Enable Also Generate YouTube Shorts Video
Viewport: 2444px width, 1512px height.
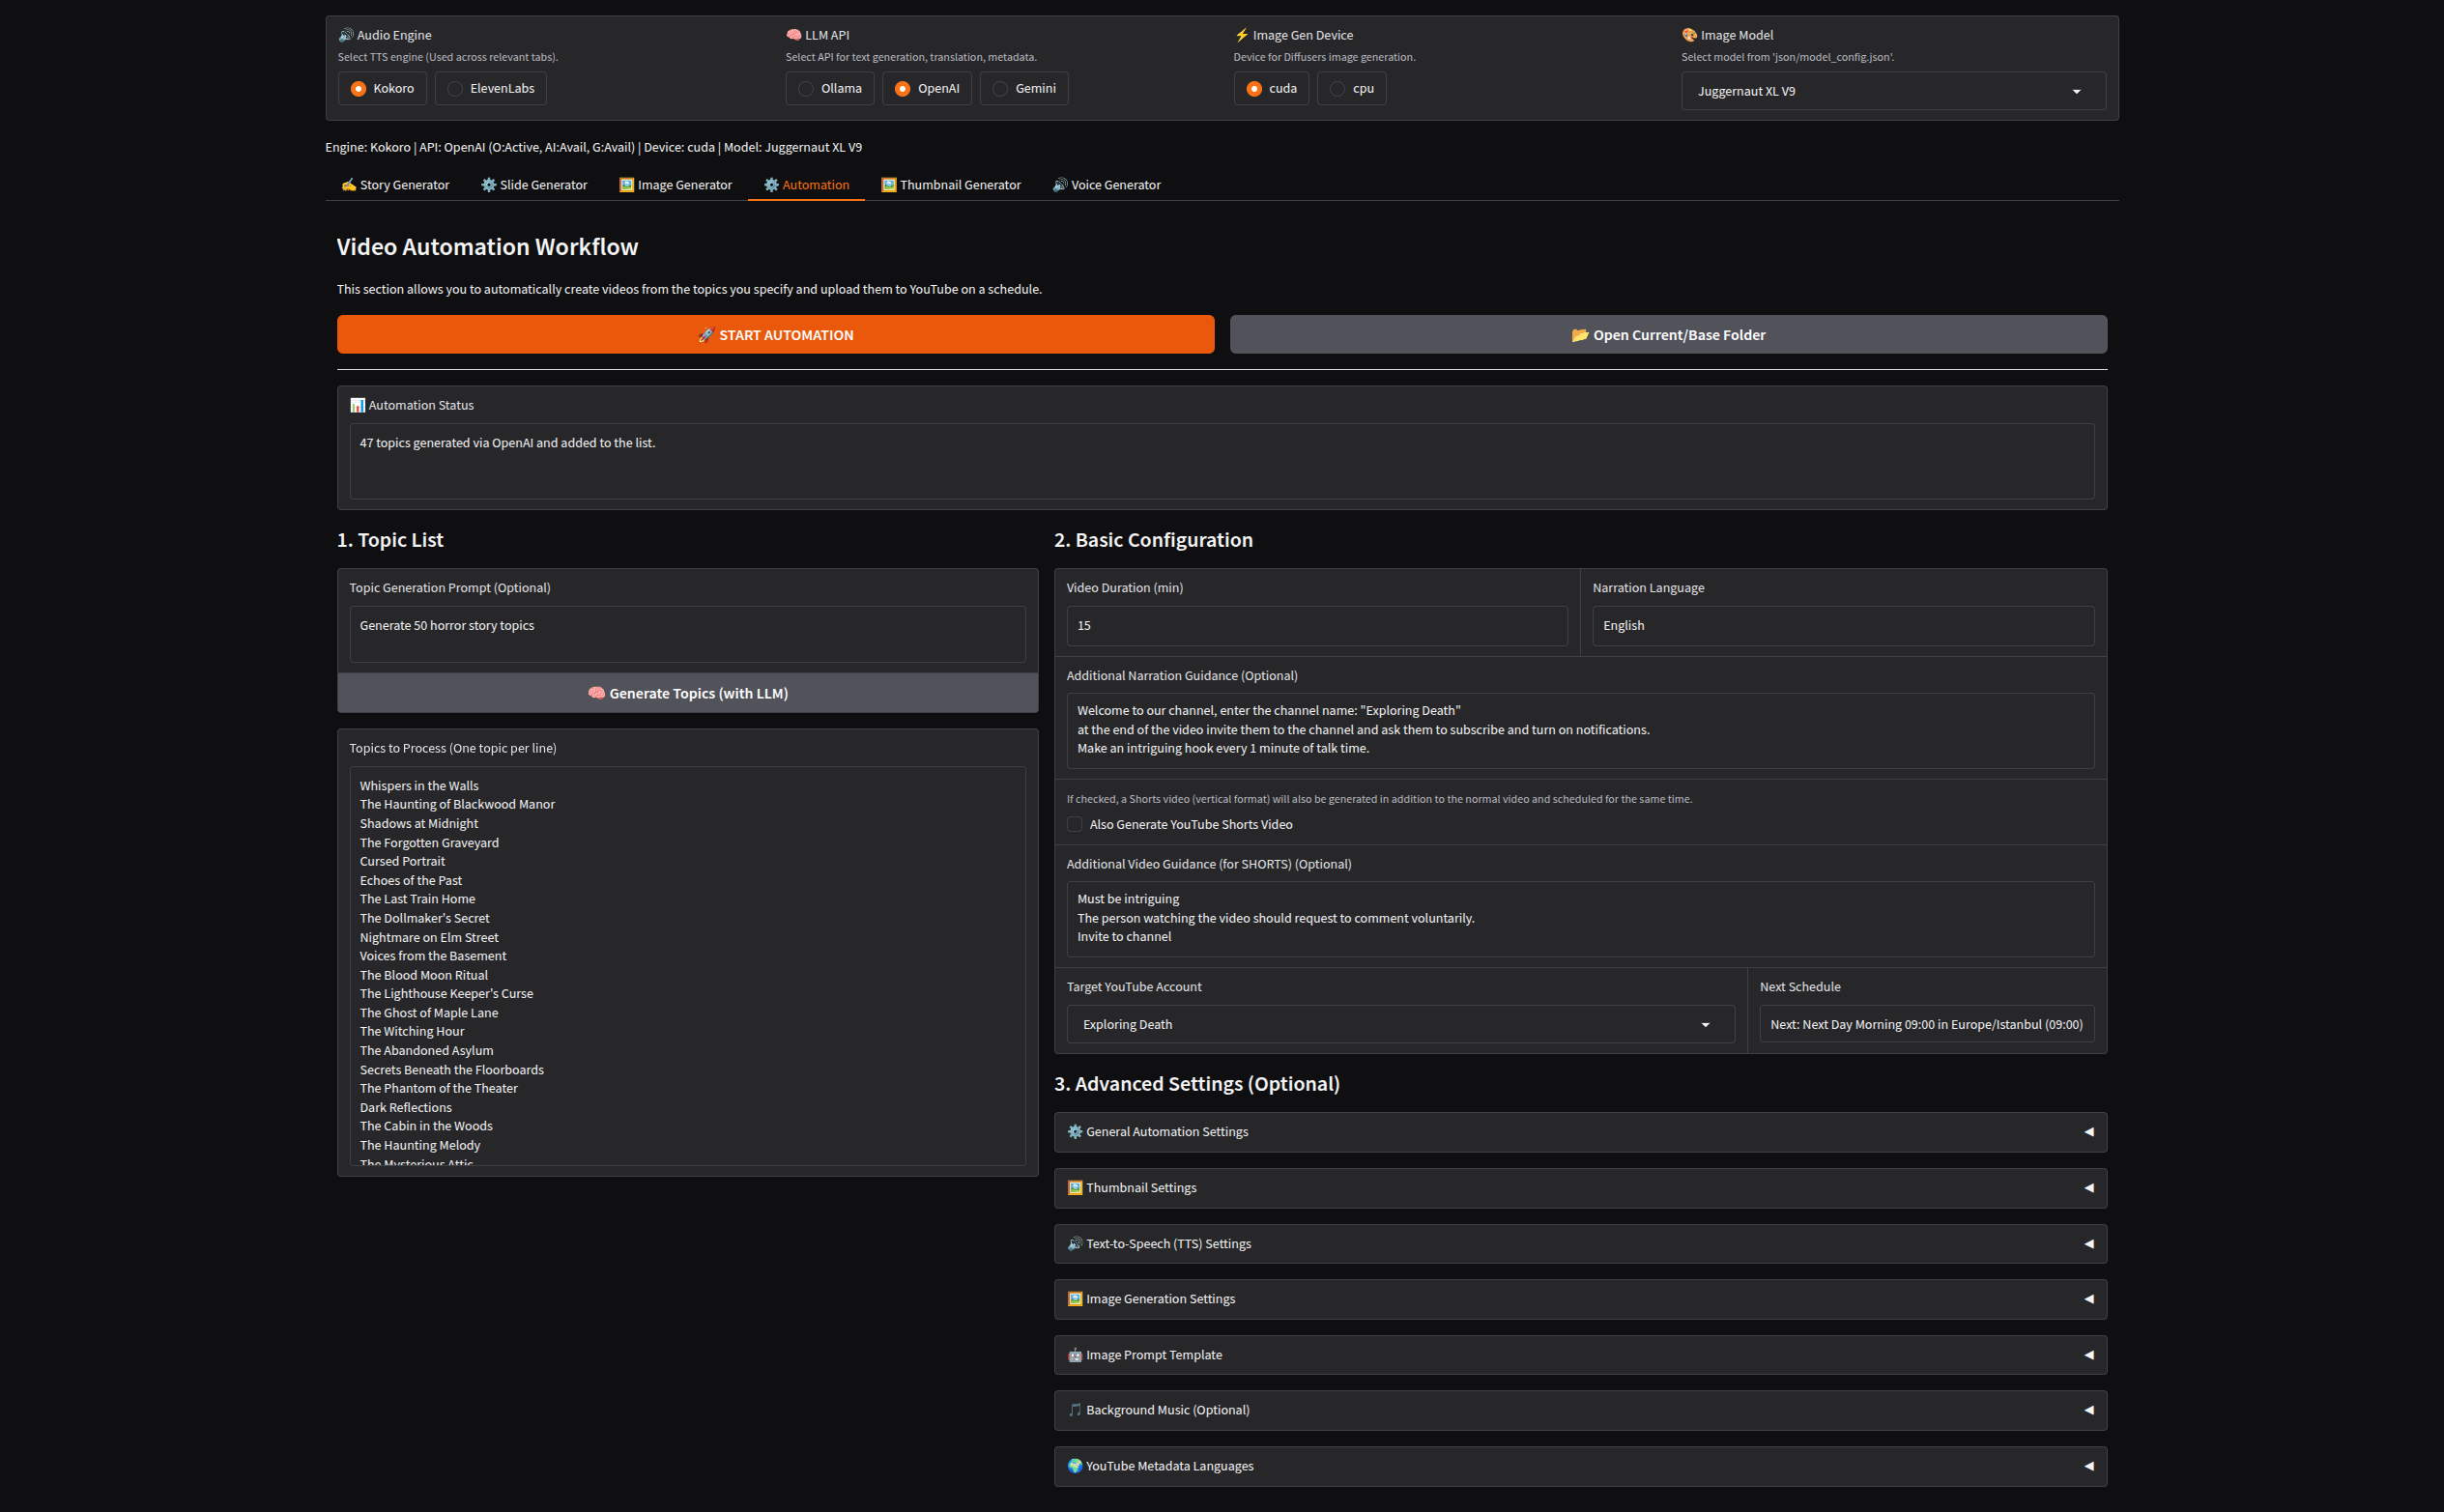click(x=1075, y=824)
